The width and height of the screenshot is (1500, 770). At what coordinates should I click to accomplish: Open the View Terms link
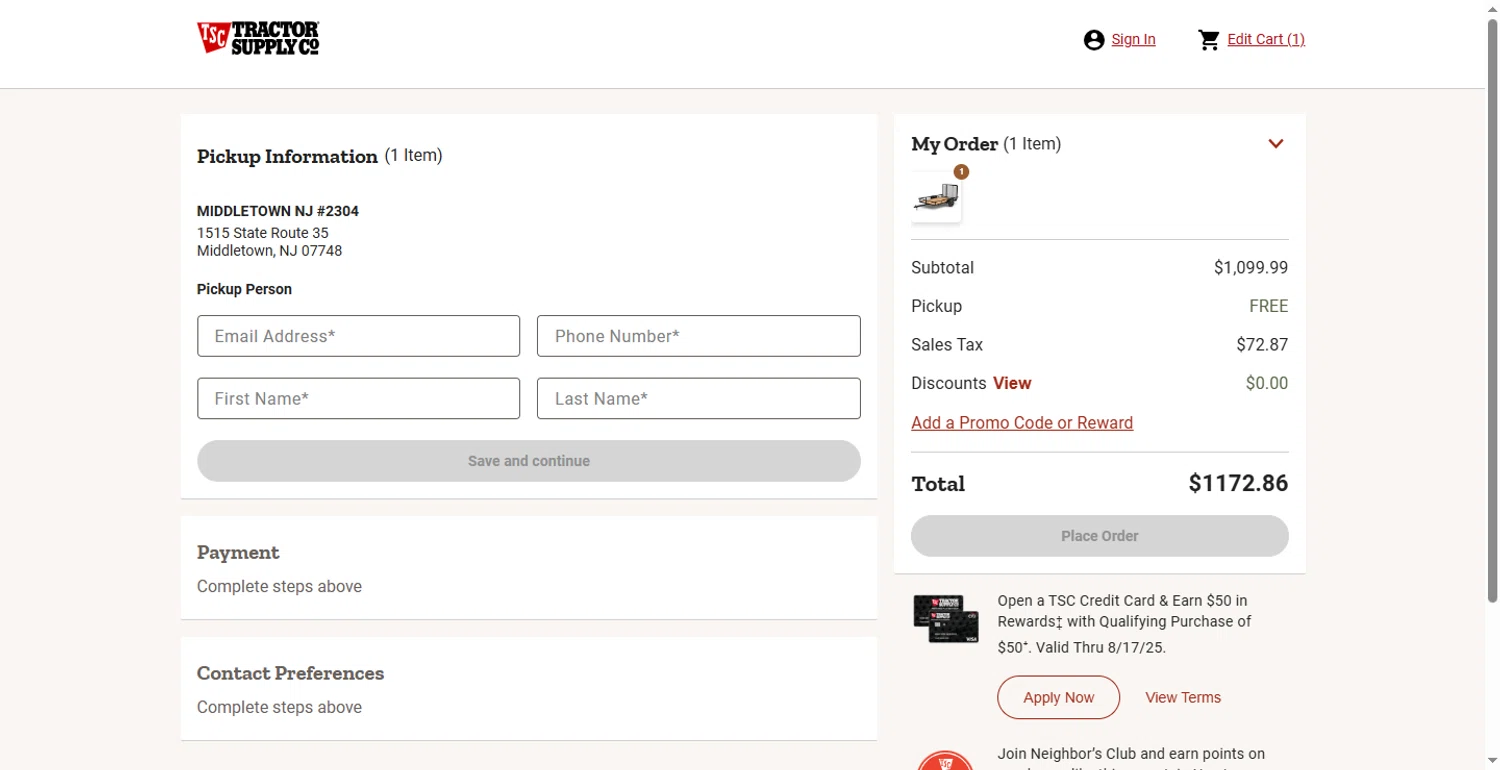coord(1183,698)
